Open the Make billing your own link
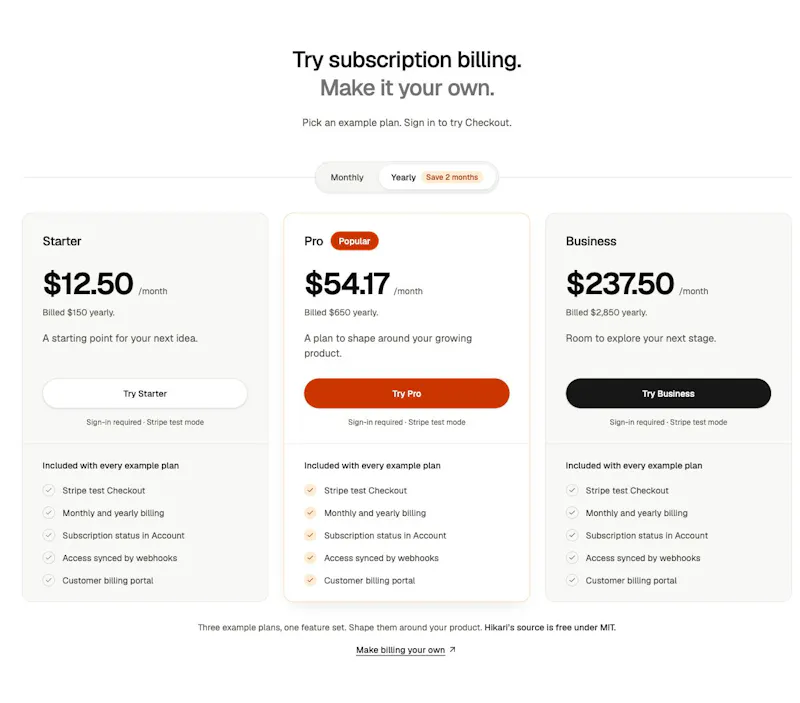The width and height of the screenshot is (800, 703). point(401,649)
